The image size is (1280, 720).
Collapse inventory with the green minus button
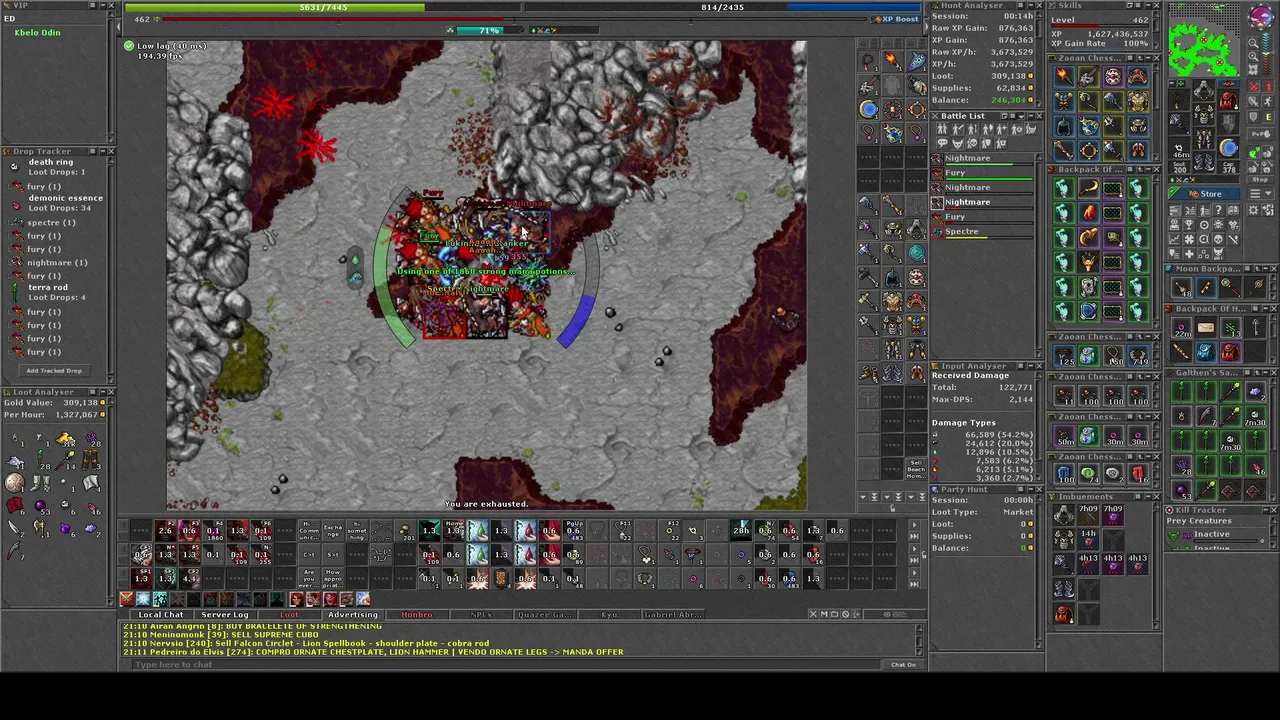pos(1172,83)
